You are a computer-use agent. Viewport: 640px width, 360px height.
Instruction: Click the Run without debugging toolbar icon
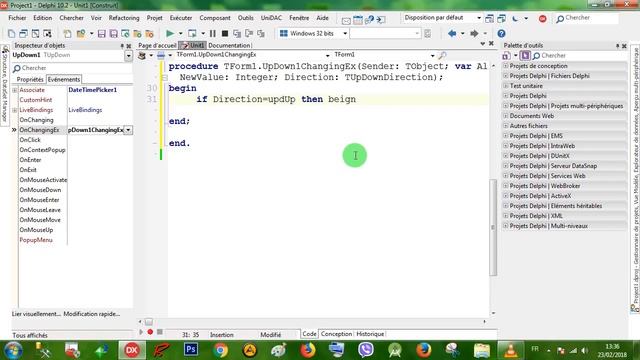pos(192,33)
